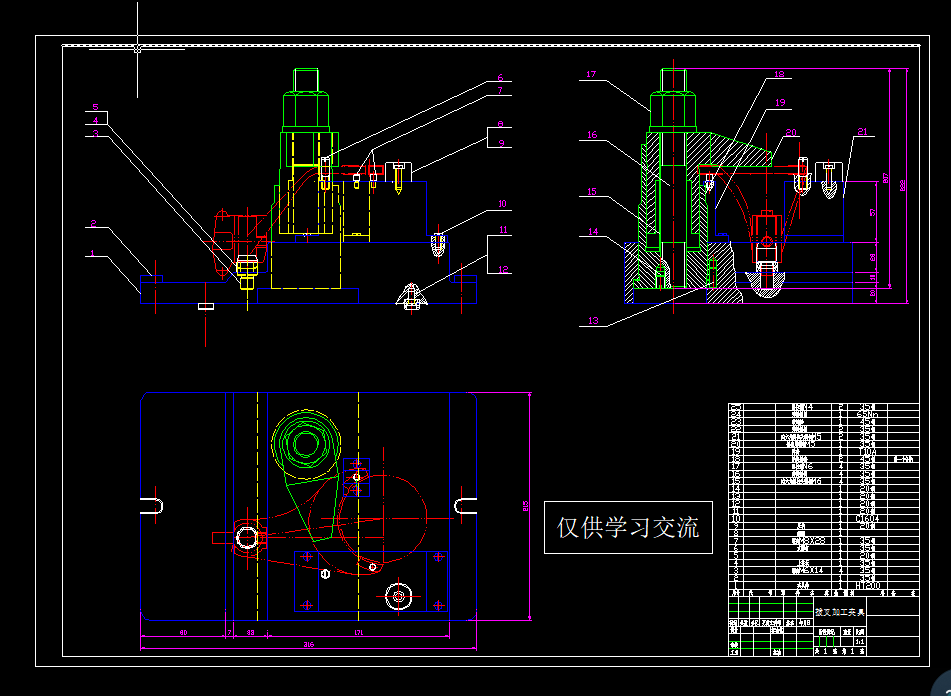Select the 316 overall width dimension
Image resolution: width=951 pixels, height=696 pixels.
[x=308, y=644]
